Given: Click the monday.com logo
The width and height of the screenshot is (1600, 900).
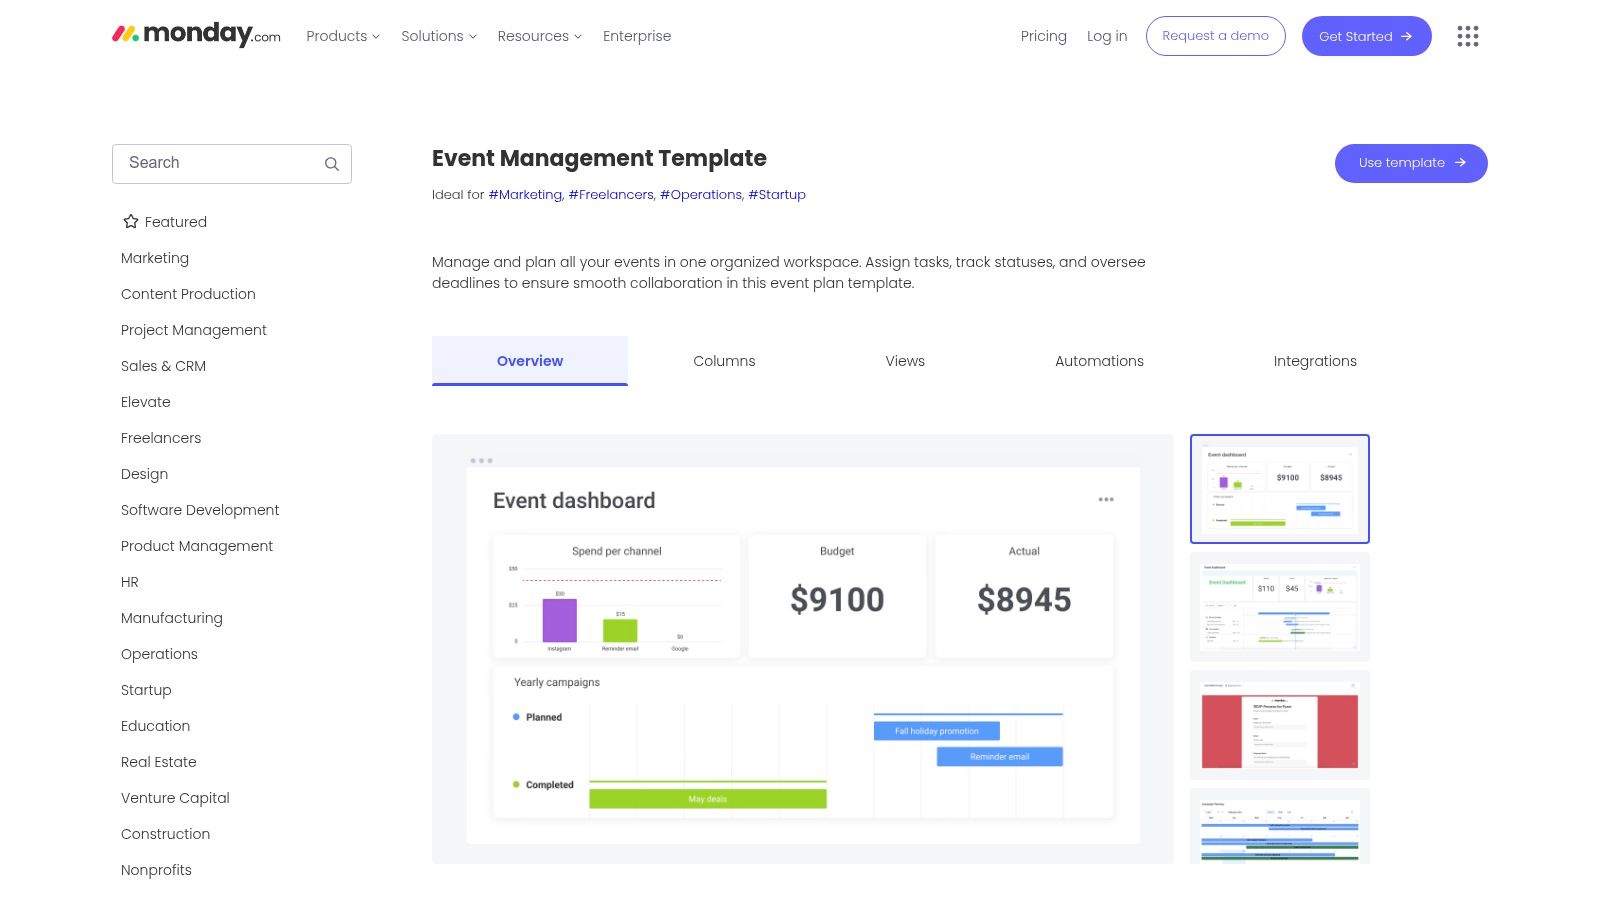Looking at the screenshot, I should tap(195, 34).
